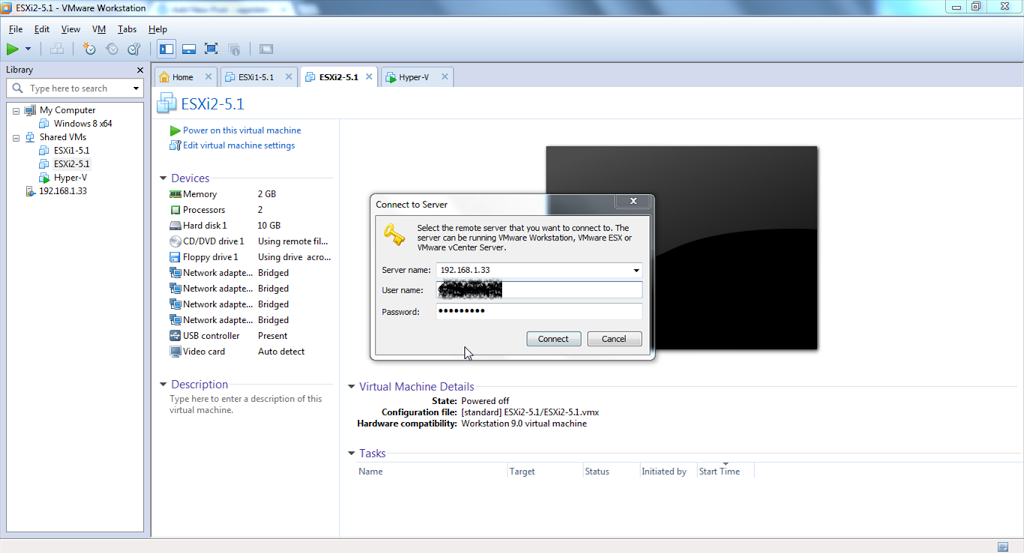Close the Connect to Server dialog
This screenshot has width=1024, height=560.
(633, 201)
